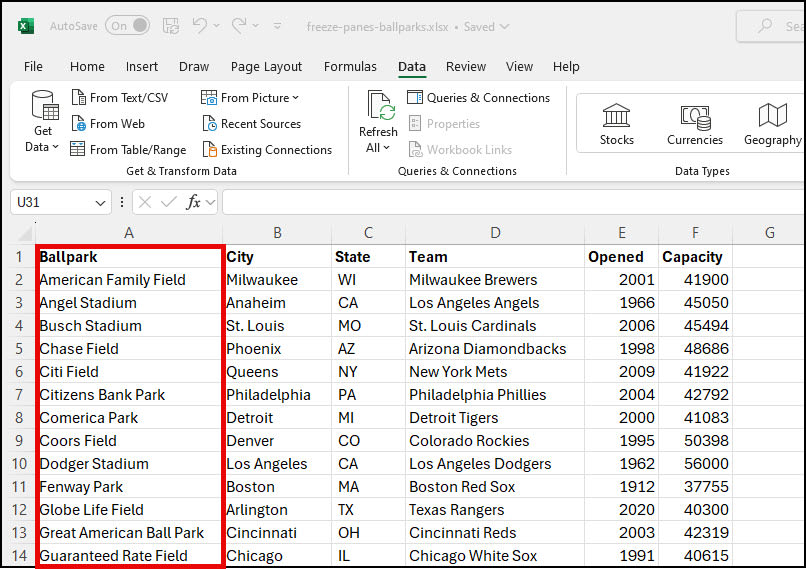Switch to the Review tab
The image size is (806, 569).
(466, 66)
